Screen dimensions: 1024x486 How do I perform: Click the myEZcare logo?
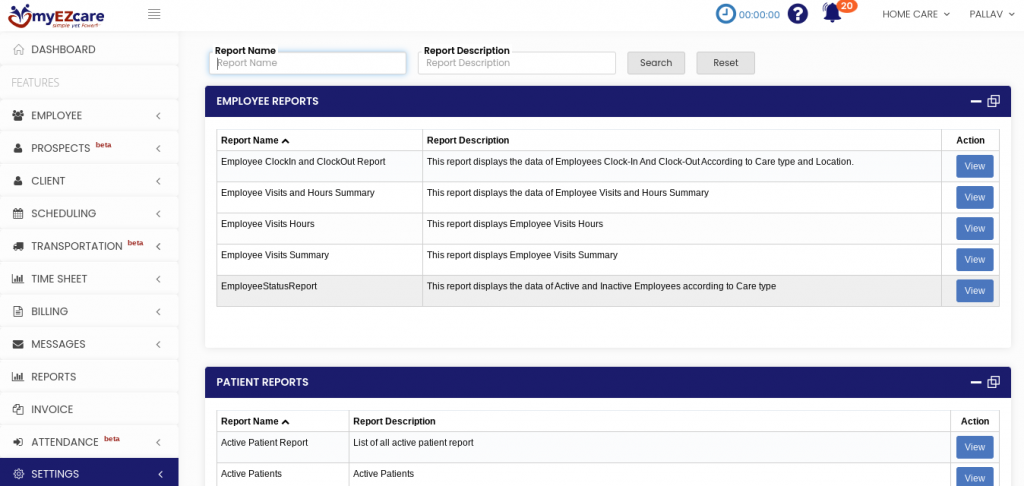coord(56,14)
